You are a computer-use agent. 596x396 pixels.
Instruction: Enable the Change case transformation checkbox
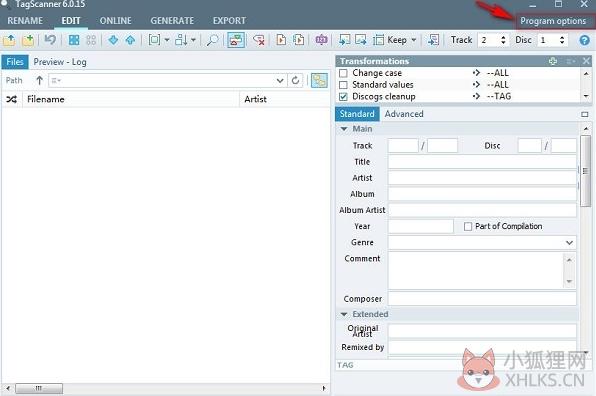pyautogui.click(x=343, y=73)
